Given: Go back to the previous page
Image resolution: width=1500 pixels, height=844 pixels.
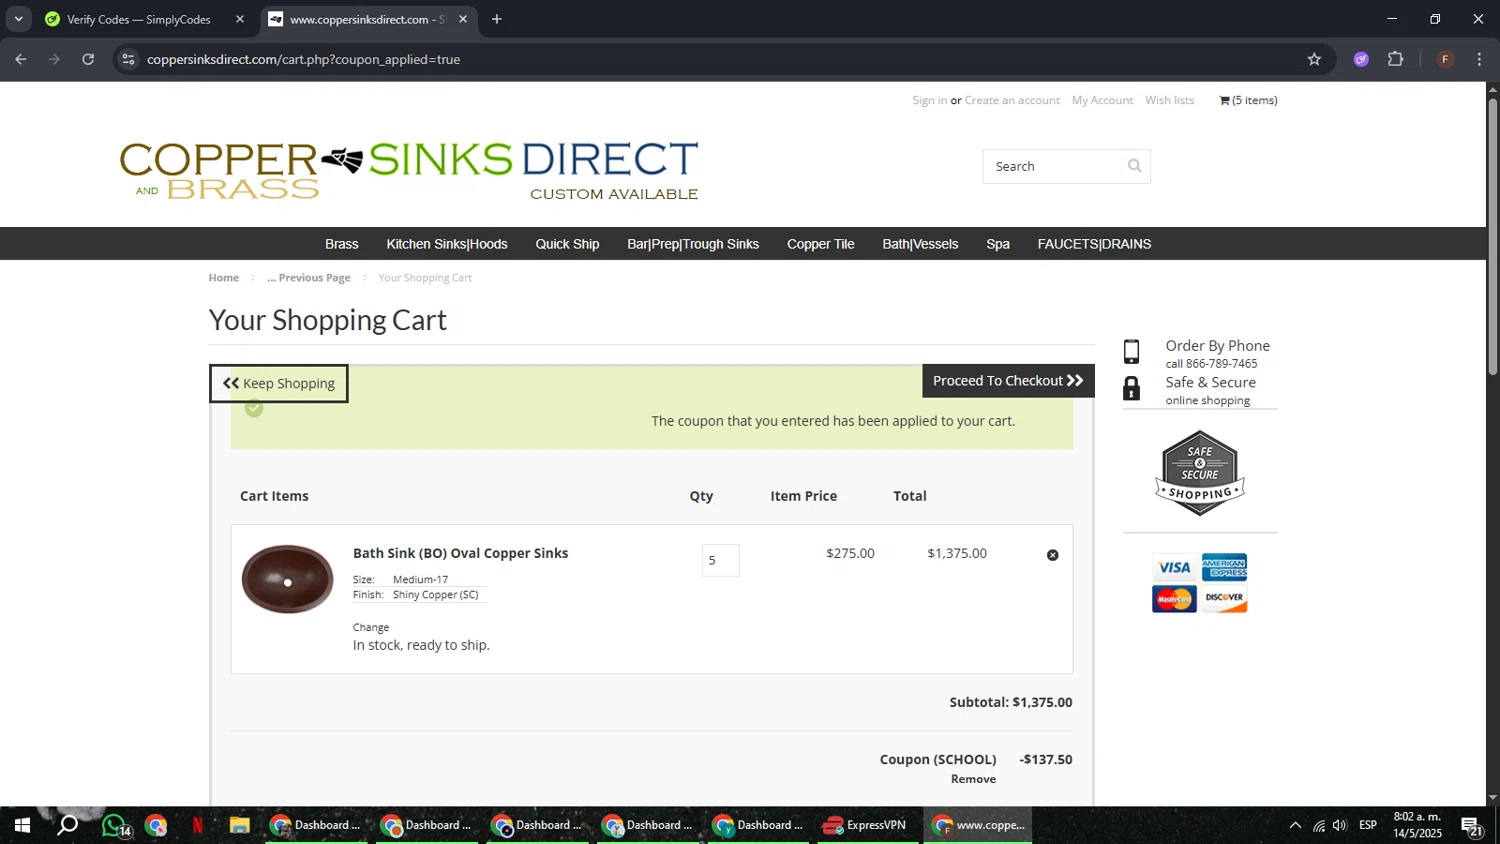Looking at the screenshot, I should pos(21,59).
